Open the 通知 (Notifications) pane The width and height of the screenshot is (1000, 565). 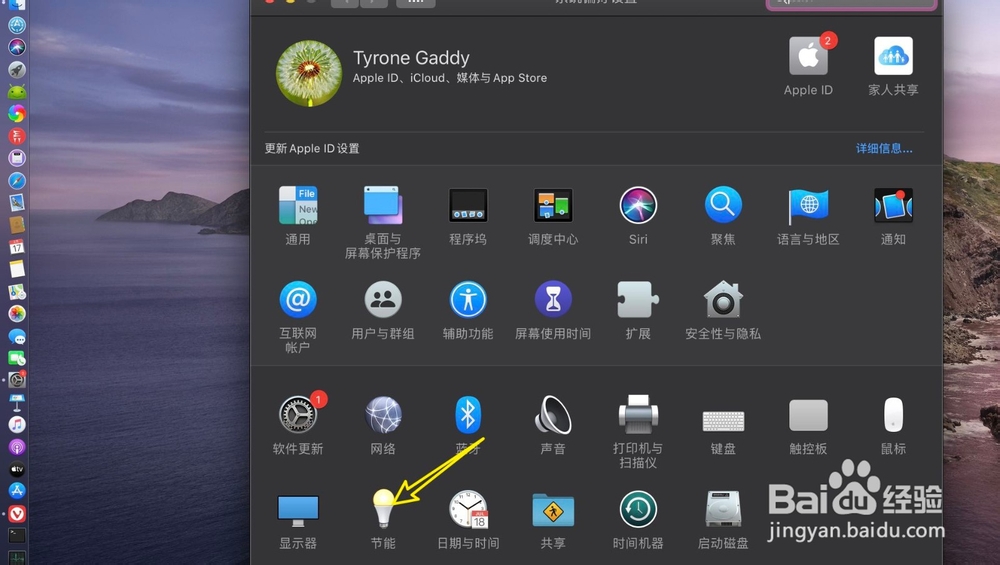coord(893,205)
